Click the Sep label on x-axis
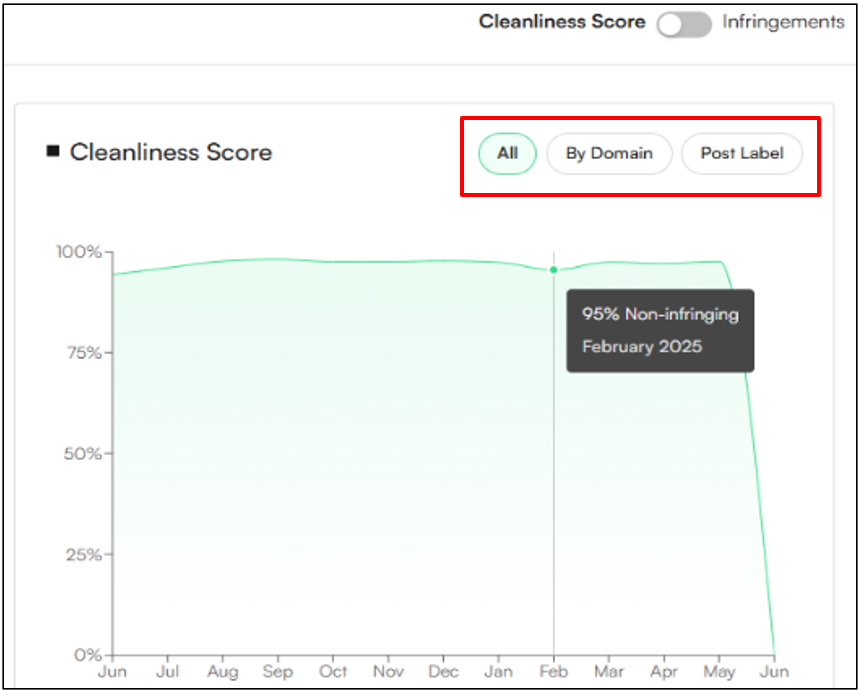The width and height of the screenshot is (859, 691). 278,671
